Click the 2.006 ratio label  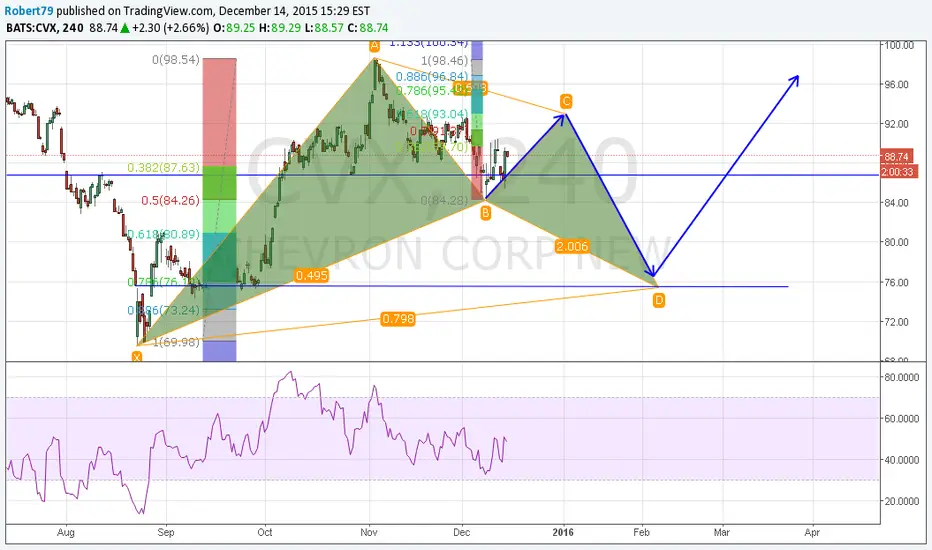[x=572, y=246]
